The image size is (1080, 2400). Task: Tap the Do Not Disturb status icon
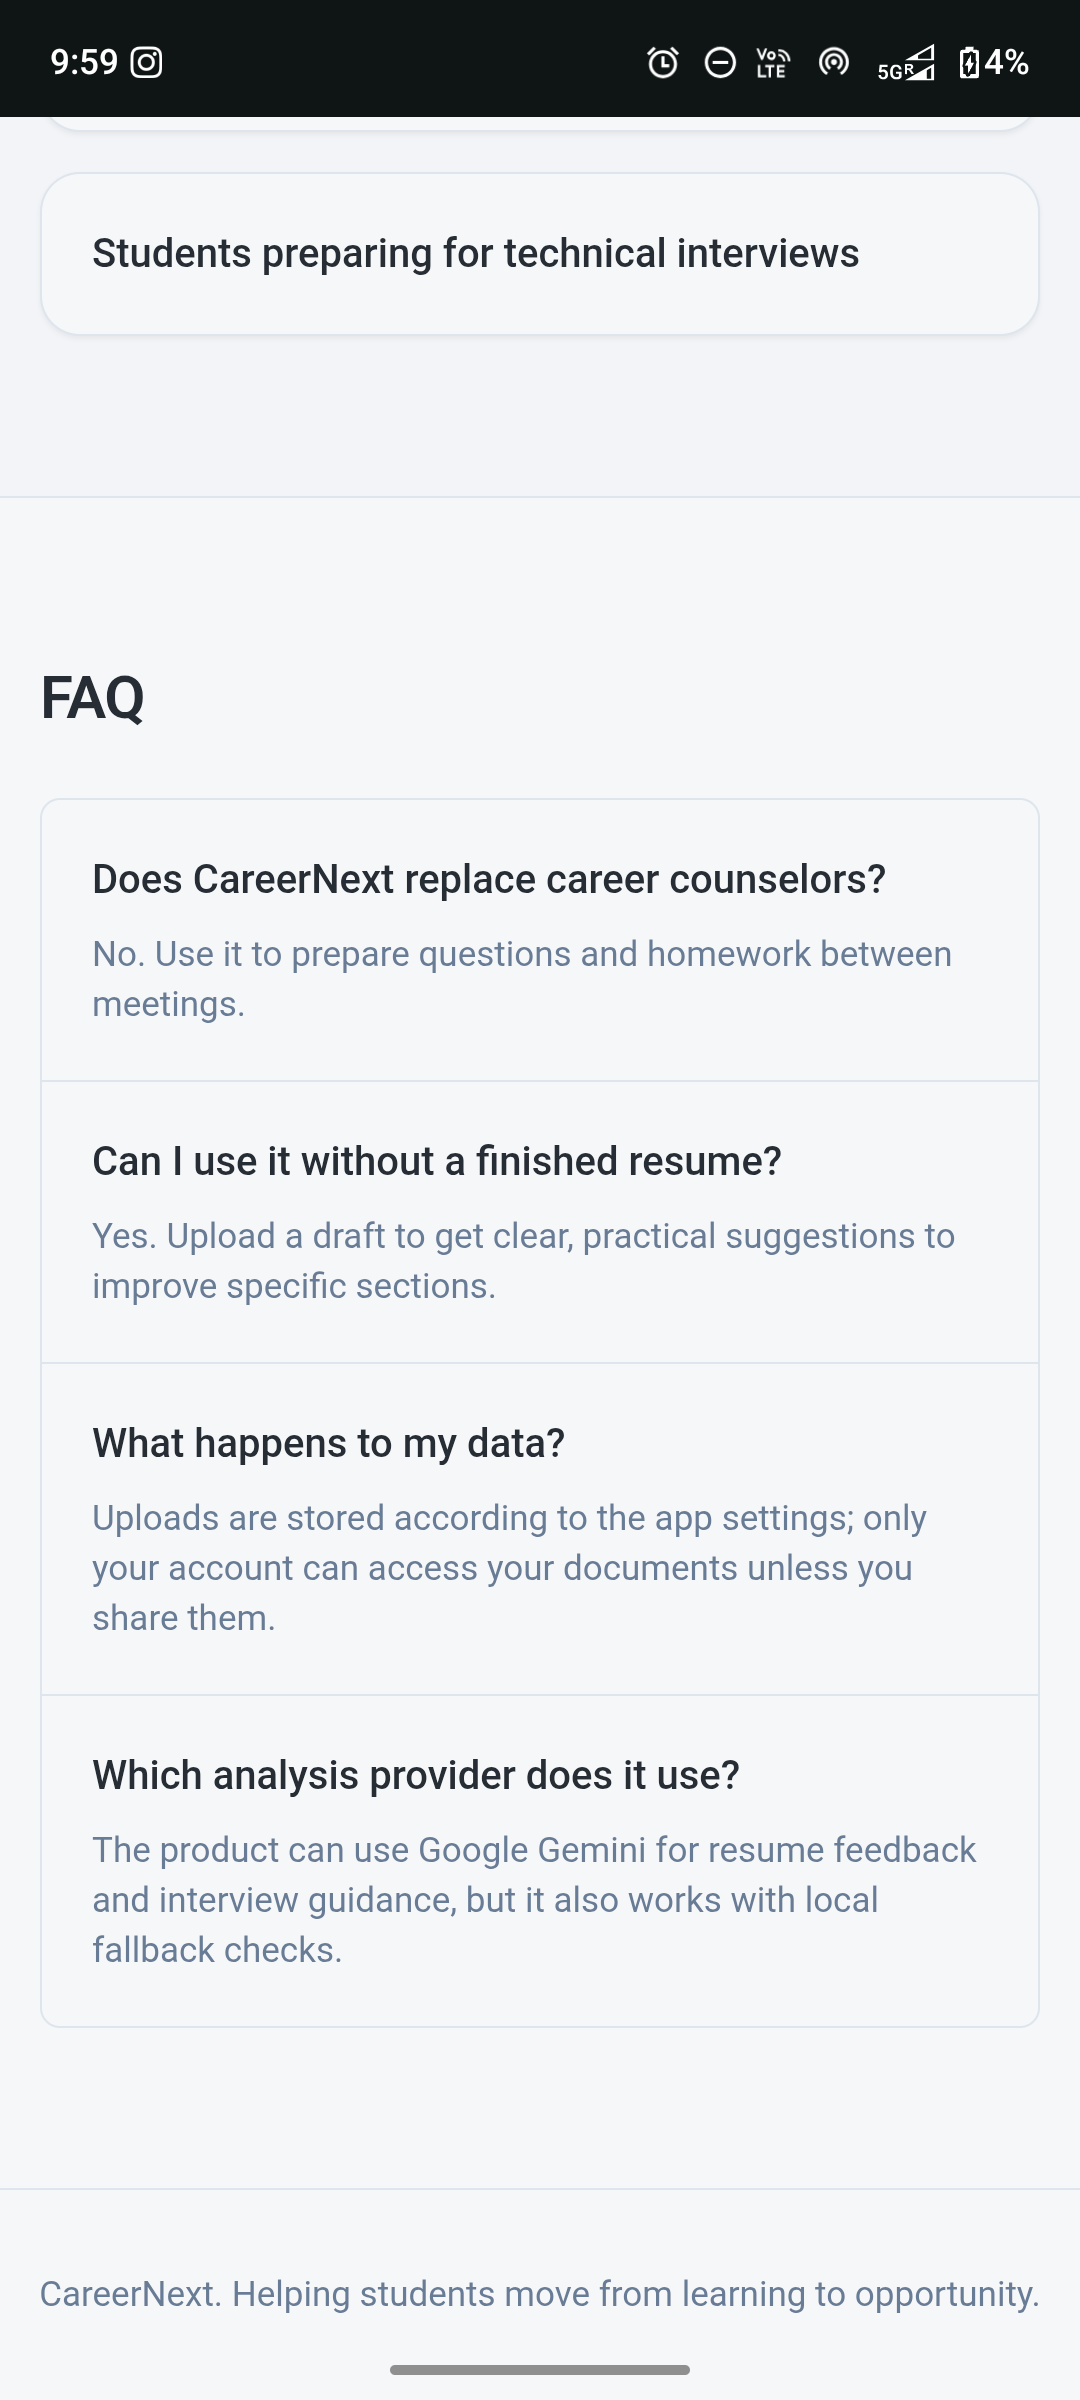tap(720, 63)
